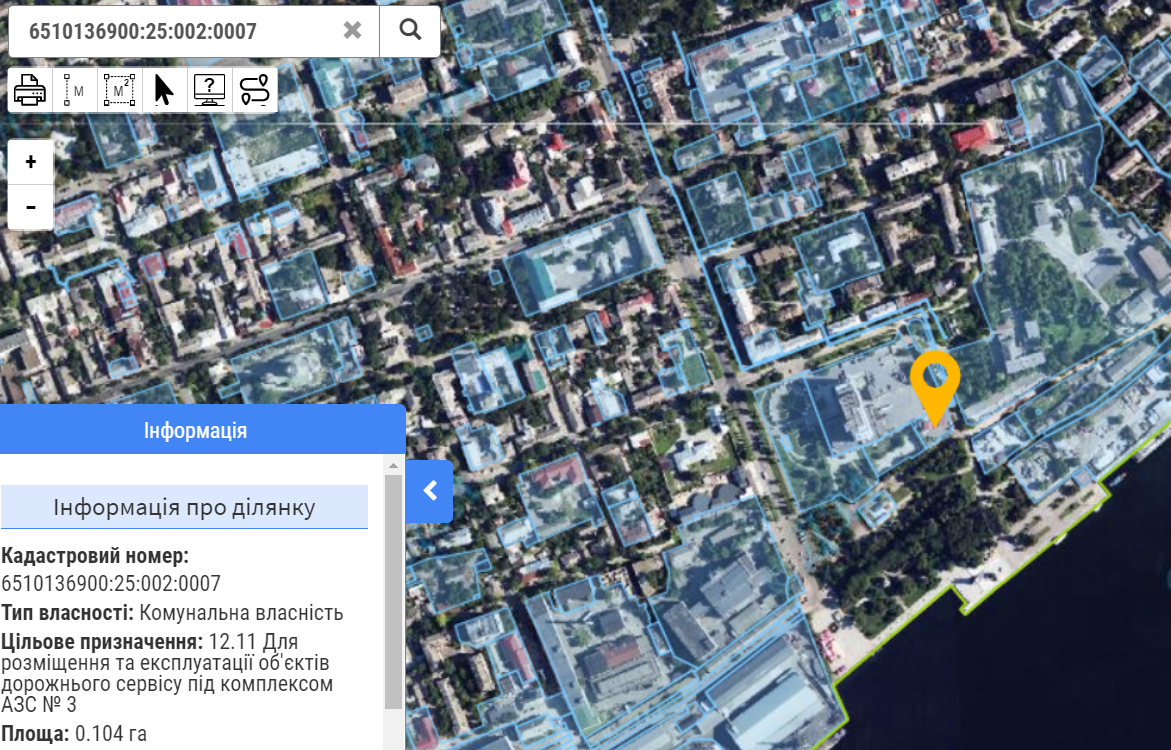
Task: Click the search magnifier button
Action: [410, 30]
